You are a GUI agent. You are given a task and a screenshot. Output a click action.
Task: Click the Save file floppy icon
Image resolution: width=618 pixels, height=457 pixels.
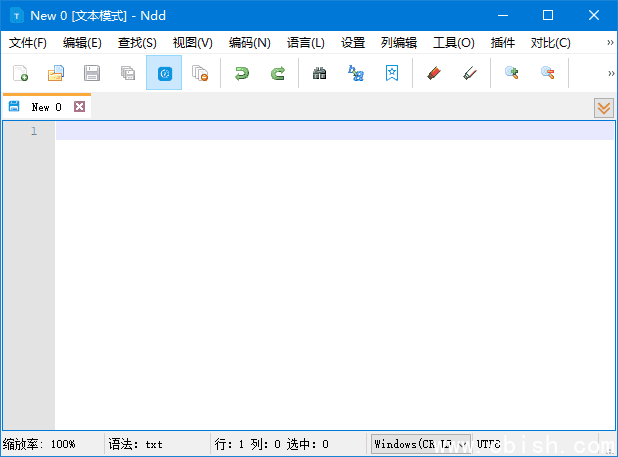pos(92,73)
